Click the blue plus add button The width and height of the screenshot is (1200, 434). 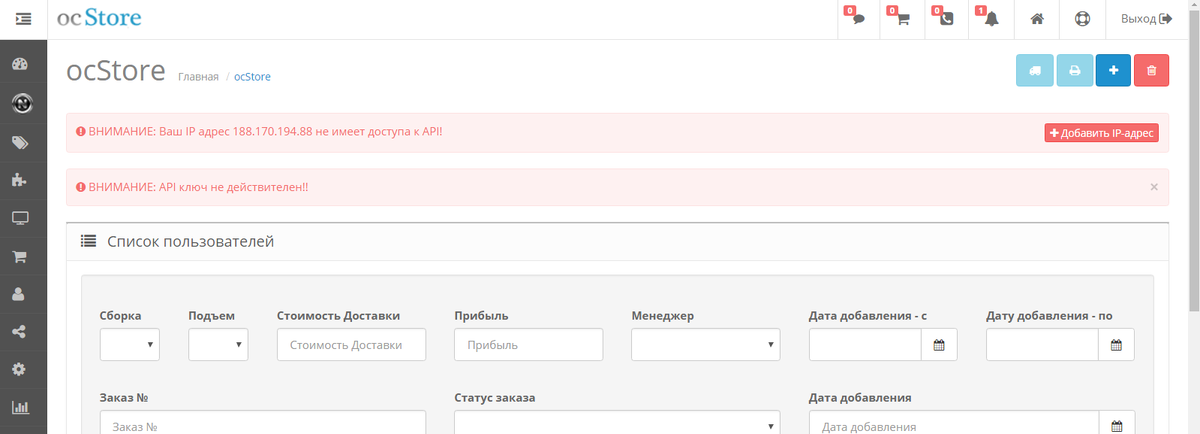[1113, 71]
